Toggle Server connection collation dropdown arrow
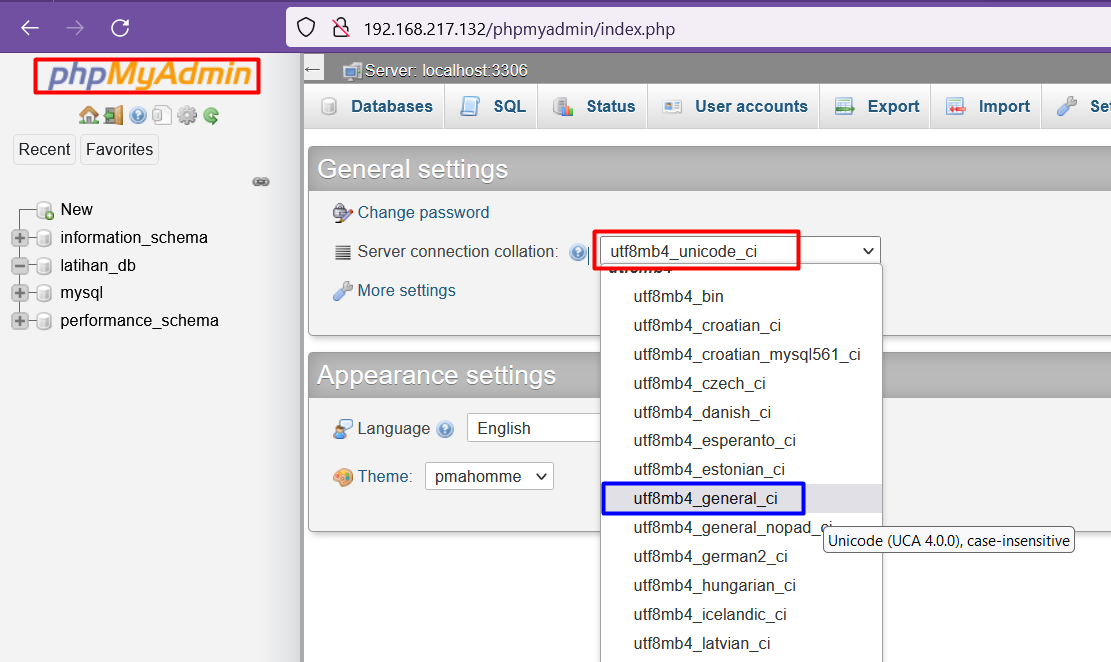Image resolution: width=1111 pixels, height=662 pixels. pyautogui.click(x=868, y=251)
